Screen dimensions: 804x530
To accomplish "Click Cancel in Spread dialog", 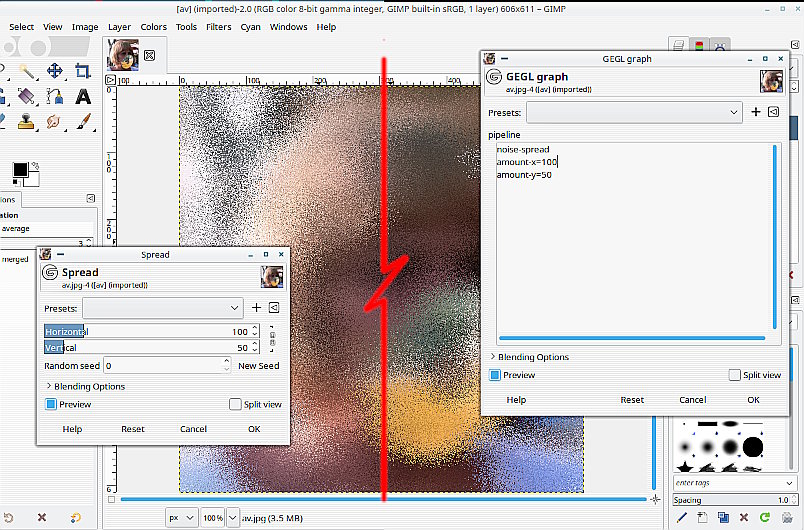I will [x=193, y=429].
